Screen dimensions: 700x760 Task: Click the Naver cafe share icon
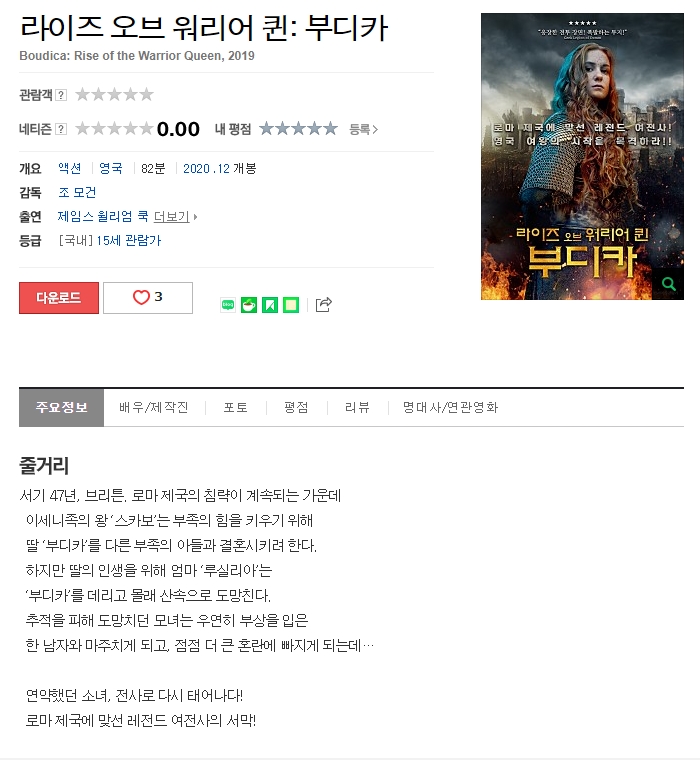click(249, 305)
